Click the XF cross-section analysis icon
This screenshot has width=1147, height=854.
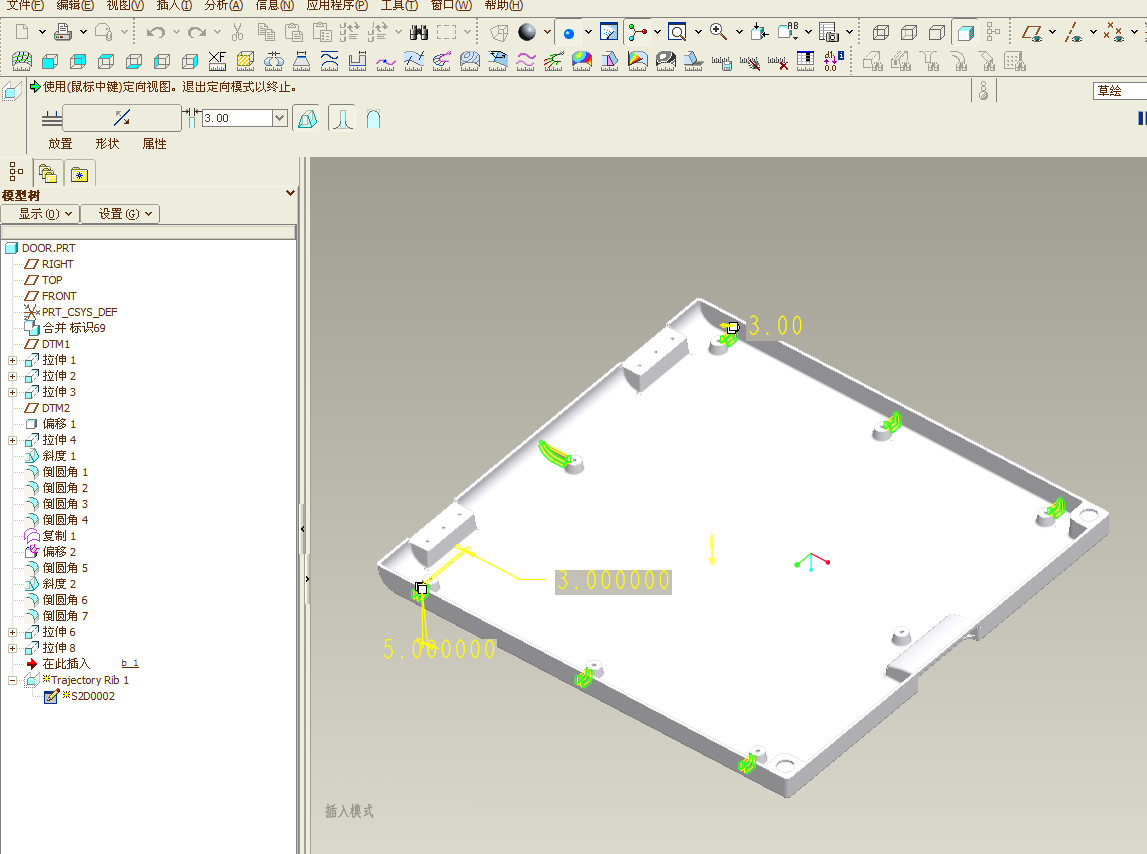(x=217, y=61)
